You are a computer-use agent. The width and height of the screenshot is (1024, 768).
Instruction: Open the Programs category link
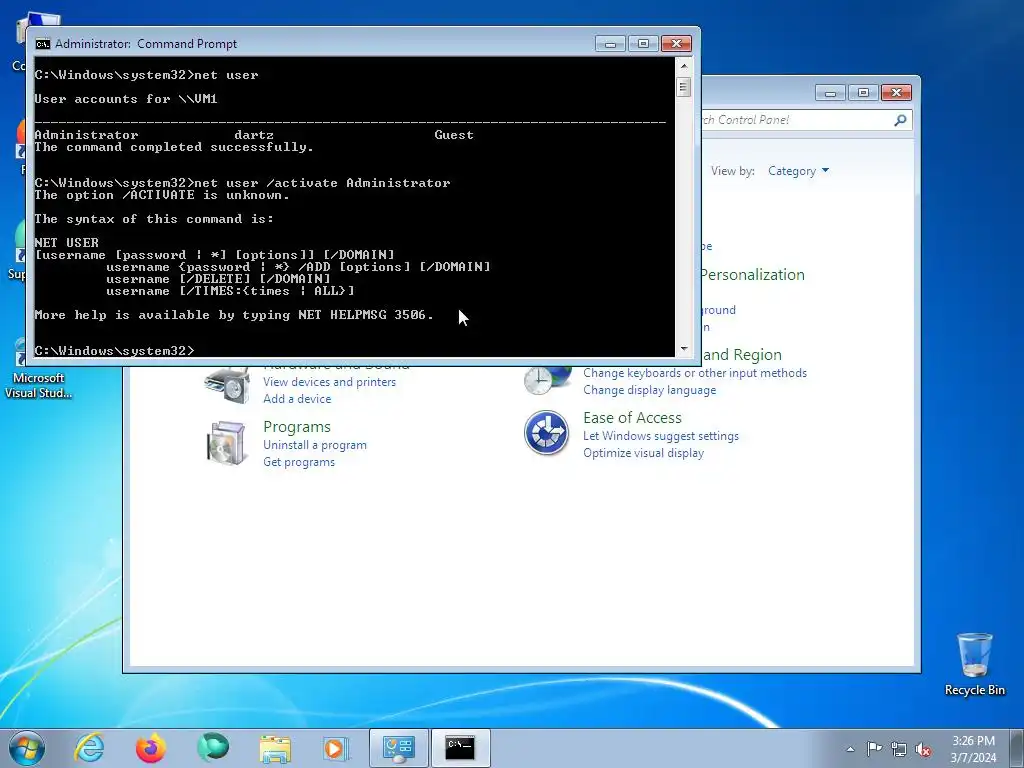pos(297,426)
